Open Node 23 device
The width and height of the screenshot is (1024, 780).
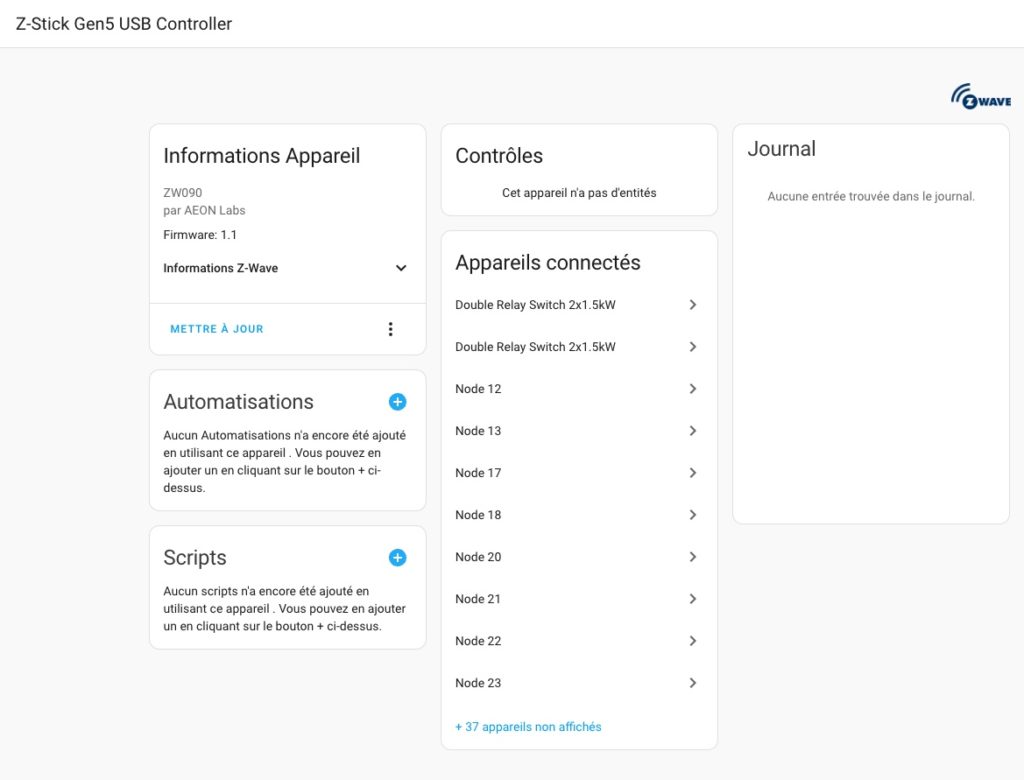point(577,683)
